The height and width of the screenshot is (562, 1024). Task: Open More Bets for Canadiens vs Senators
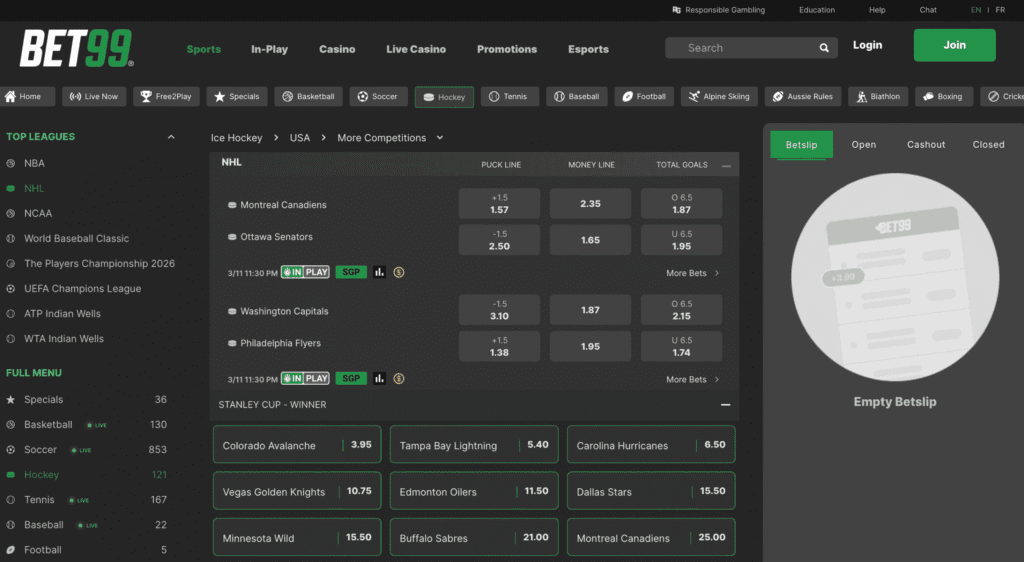pos(693,273)
